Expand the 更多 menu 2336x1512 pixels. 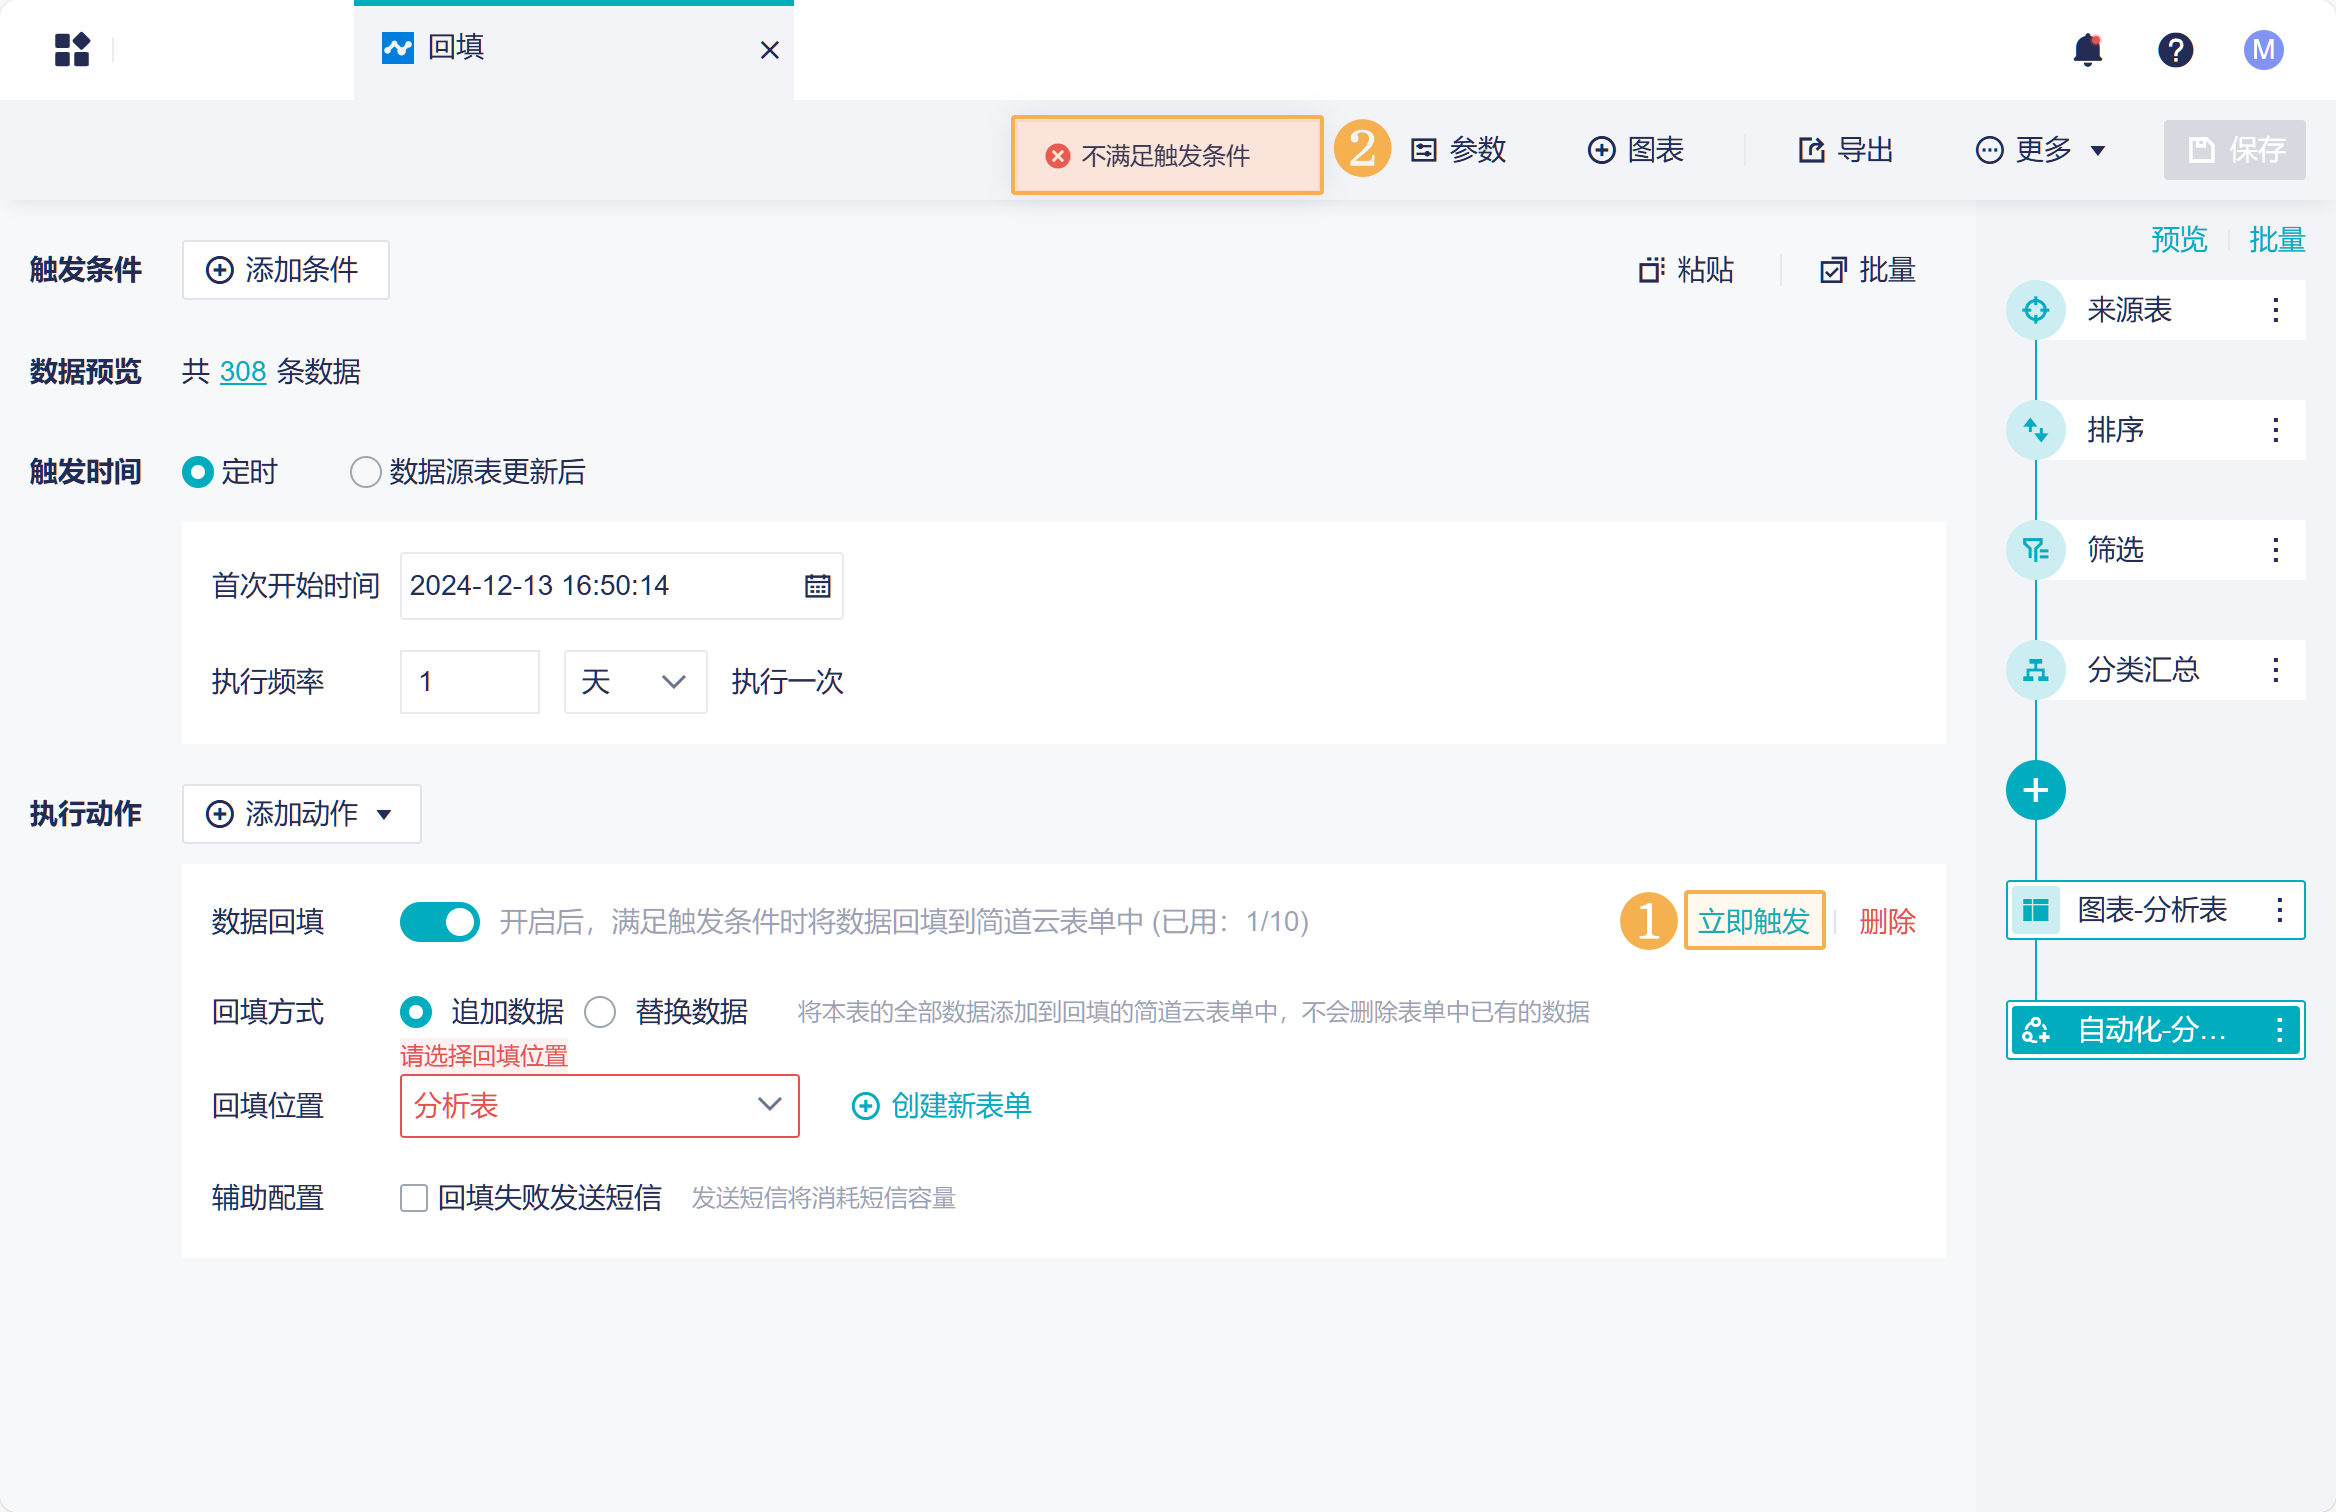click(x=2040, y=150)
